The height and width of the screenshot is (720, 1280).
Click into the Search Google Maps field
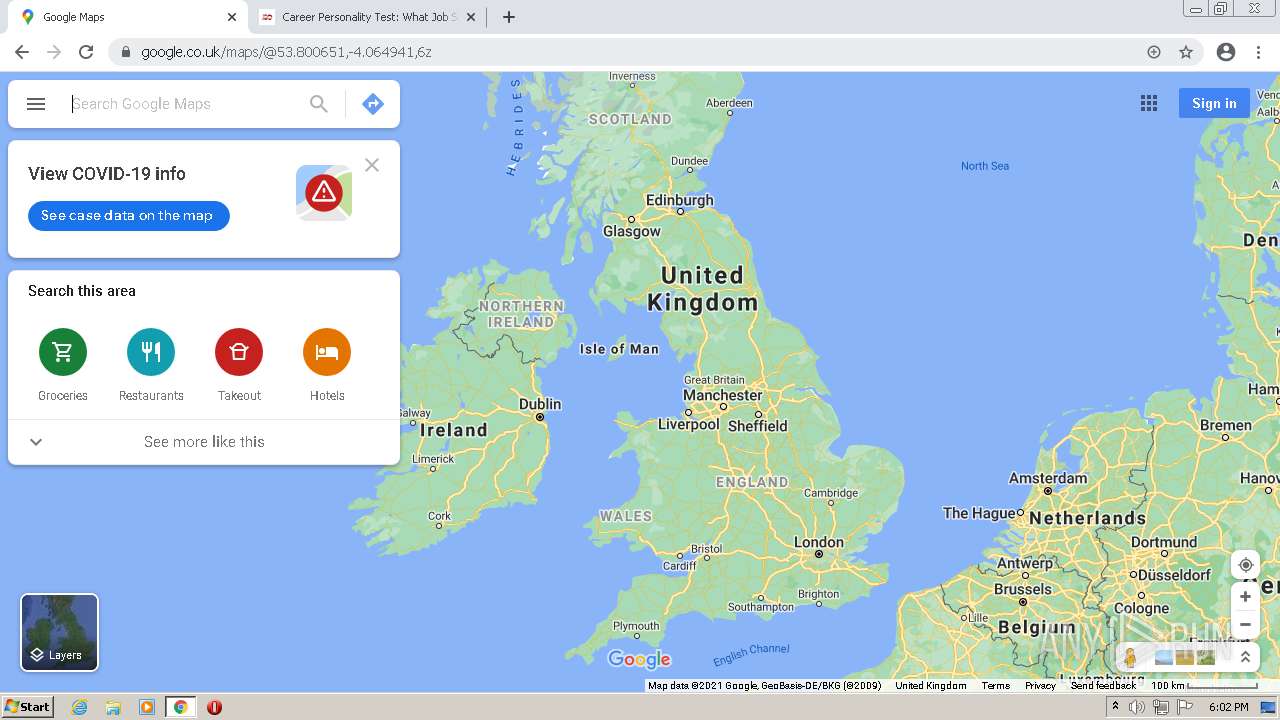(185, 104)
